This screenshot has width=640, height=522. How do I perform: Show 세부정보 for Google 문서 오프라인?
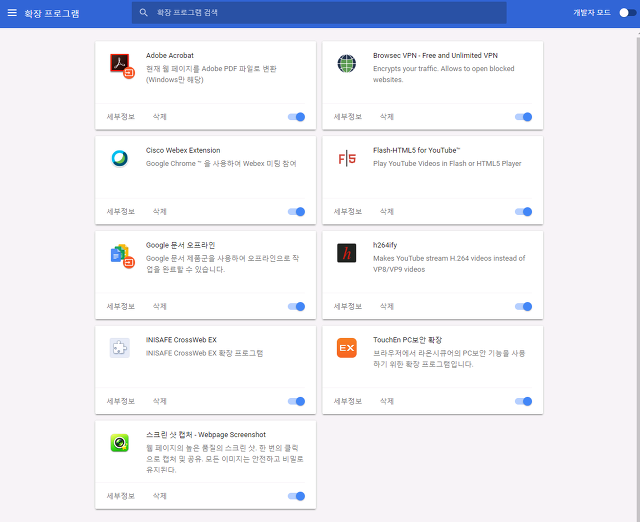tap(121, 307)
